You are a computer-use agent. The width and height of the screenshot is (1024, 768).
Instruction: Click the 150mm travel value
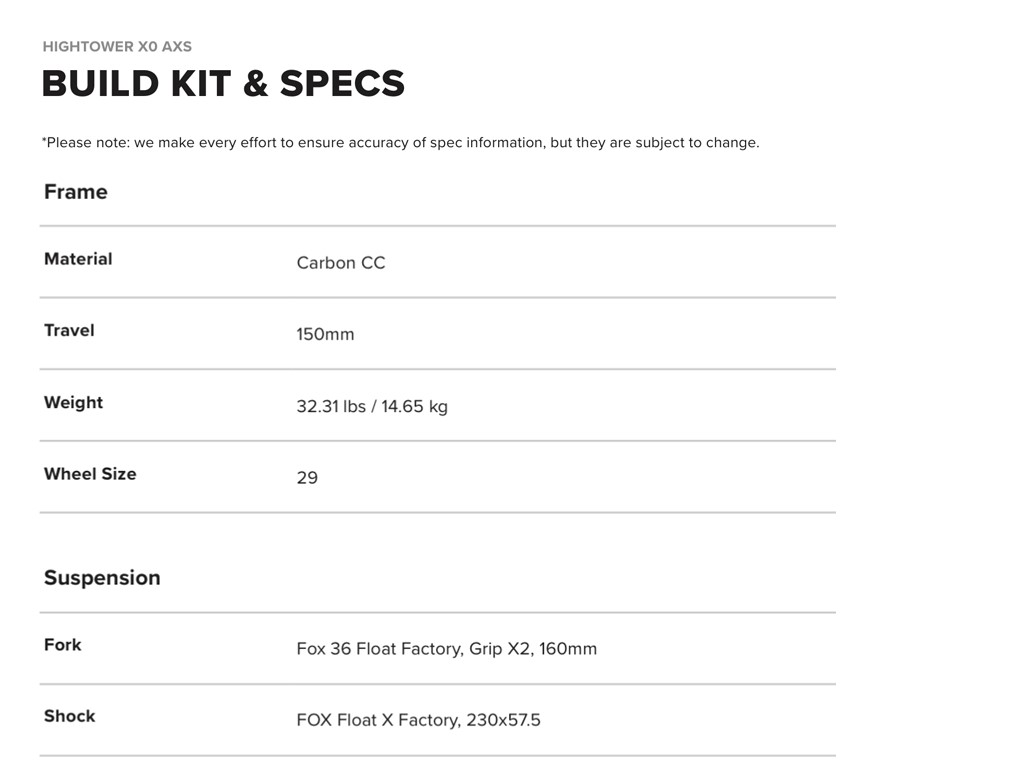pos(325,335)
